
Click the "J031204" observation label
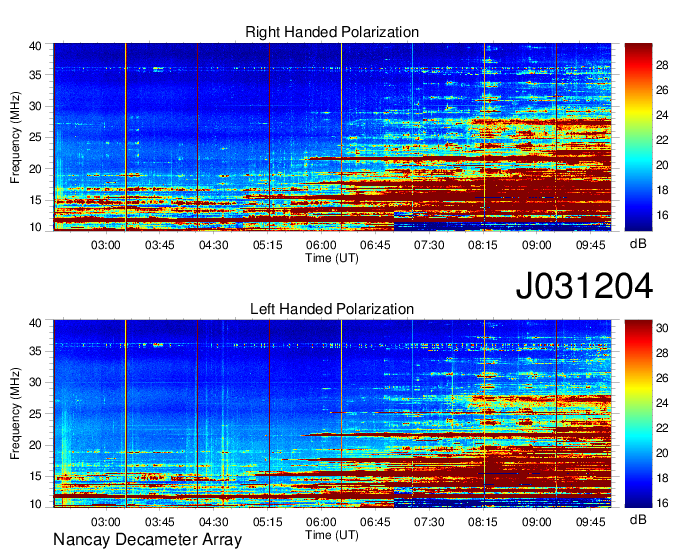click(584, 286)
